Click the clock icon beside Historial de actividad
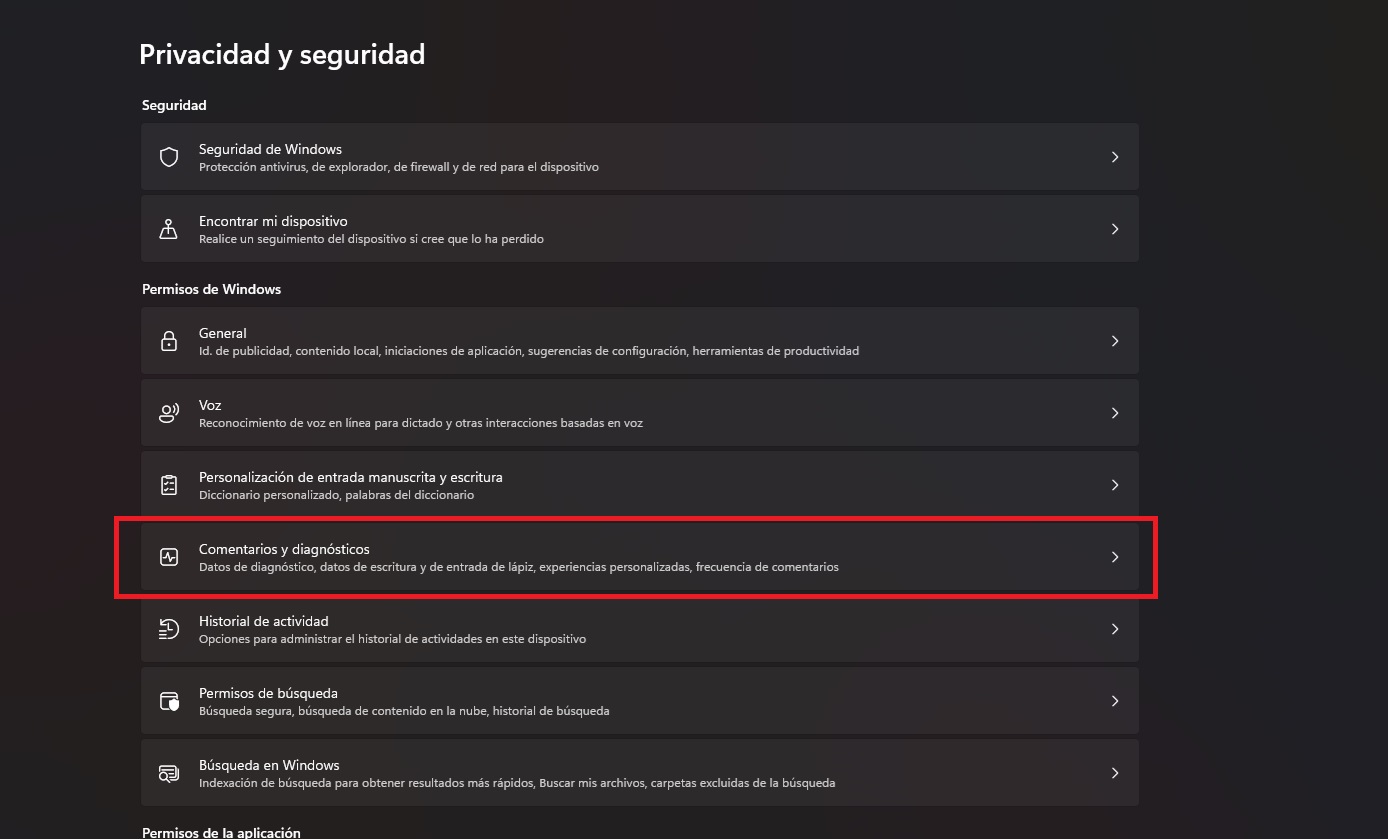 pyautogui.click(x=169, y=629)
